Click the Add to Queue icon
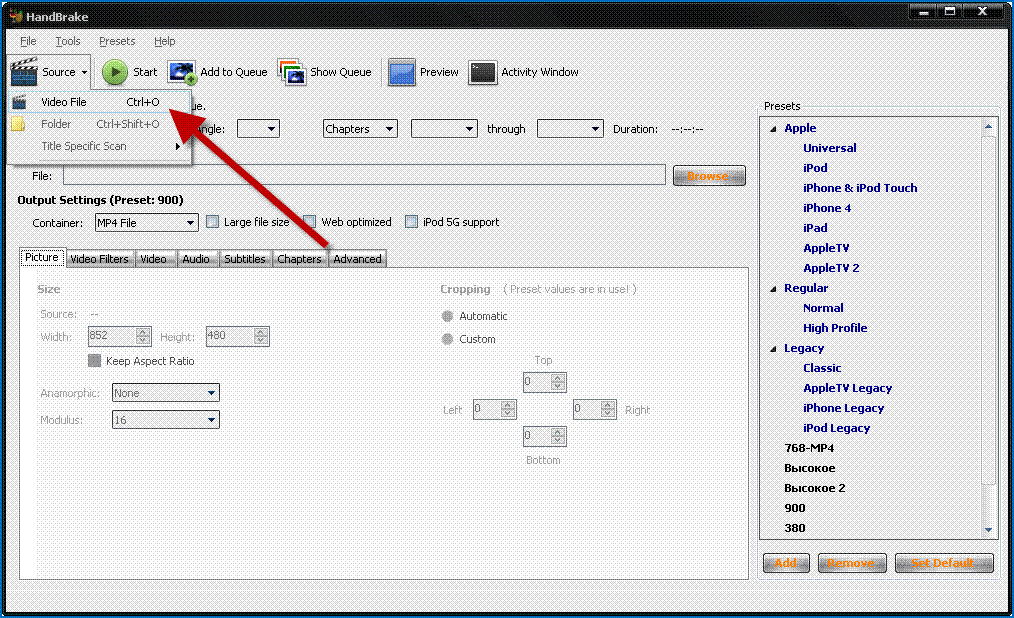This screenshot has width=1014, height=618. [x=182, y=72]
